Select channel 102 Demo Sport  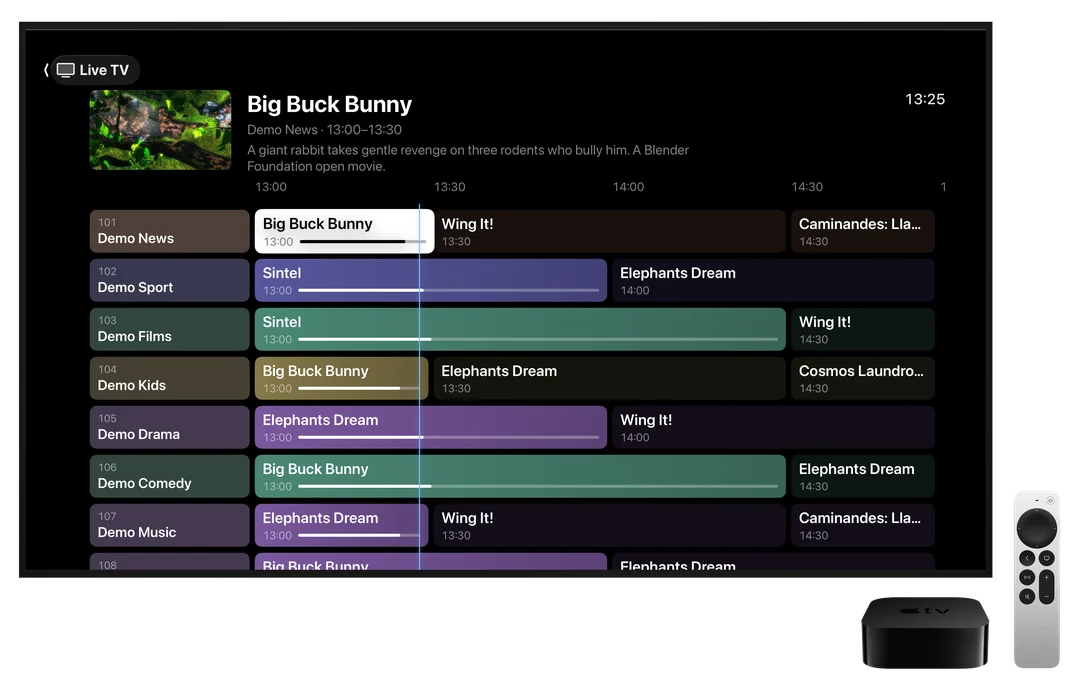pos(169,280)
